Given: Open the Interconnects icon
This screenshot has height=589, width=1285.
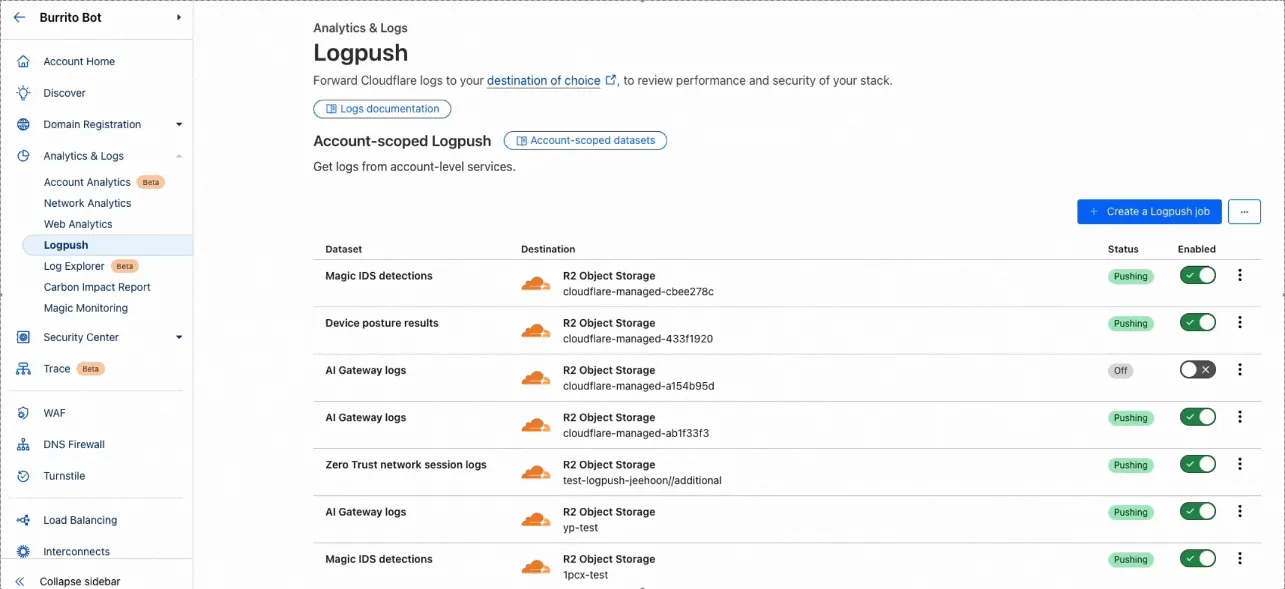Looking at the screenshot, I should coord(22,551).
